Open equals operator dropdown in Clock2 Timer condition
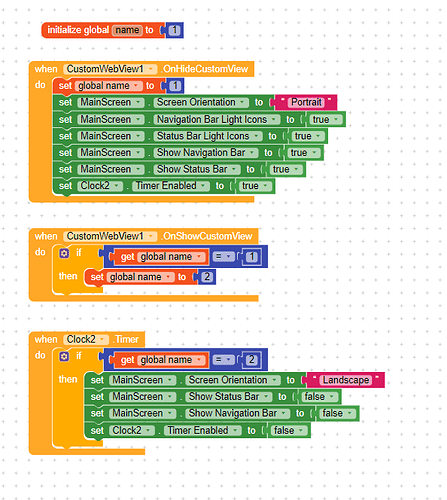447x500 pixels. click(x=223, y=360)
